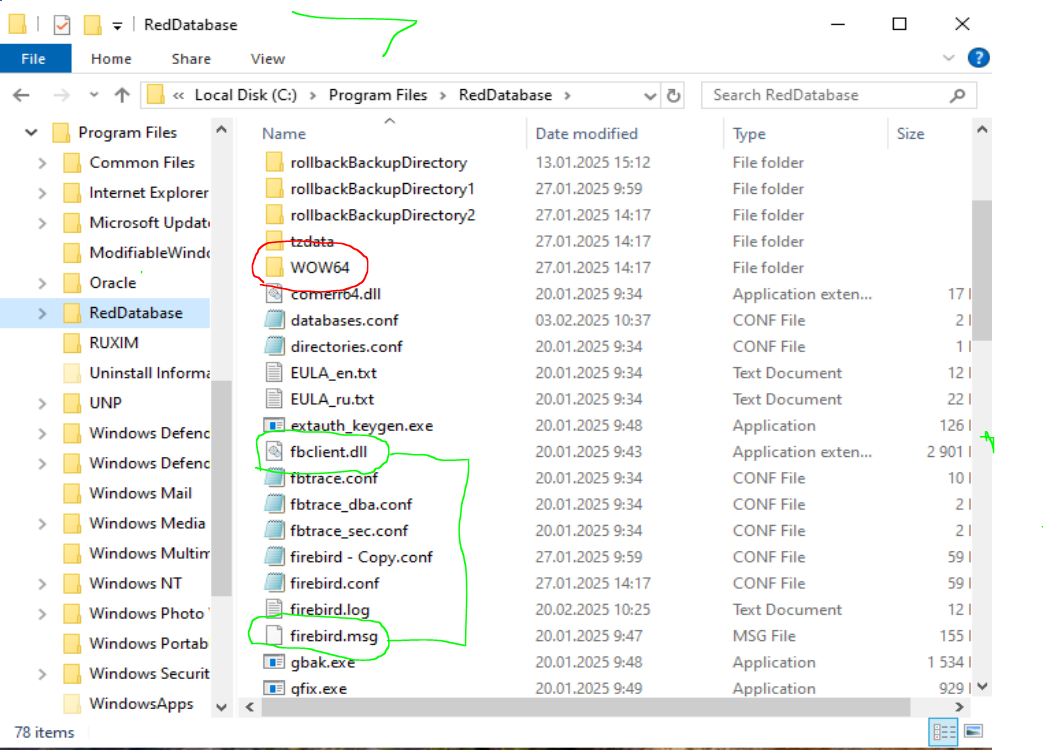Select the rollbackBackupDirectory folder icon
Viewport: 1043px width, 750px height.
tap(274, 162)
